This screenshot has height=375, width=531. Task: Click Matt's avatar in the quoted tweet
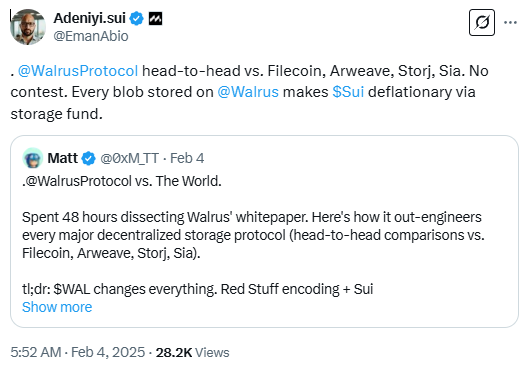(x=33, y=158)
